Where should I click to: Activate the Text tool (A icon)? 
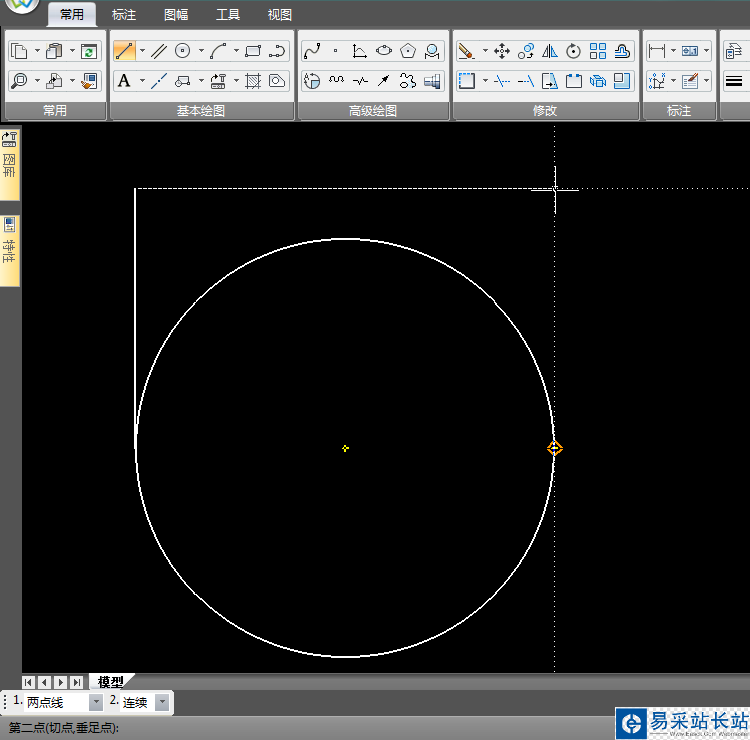124,81
